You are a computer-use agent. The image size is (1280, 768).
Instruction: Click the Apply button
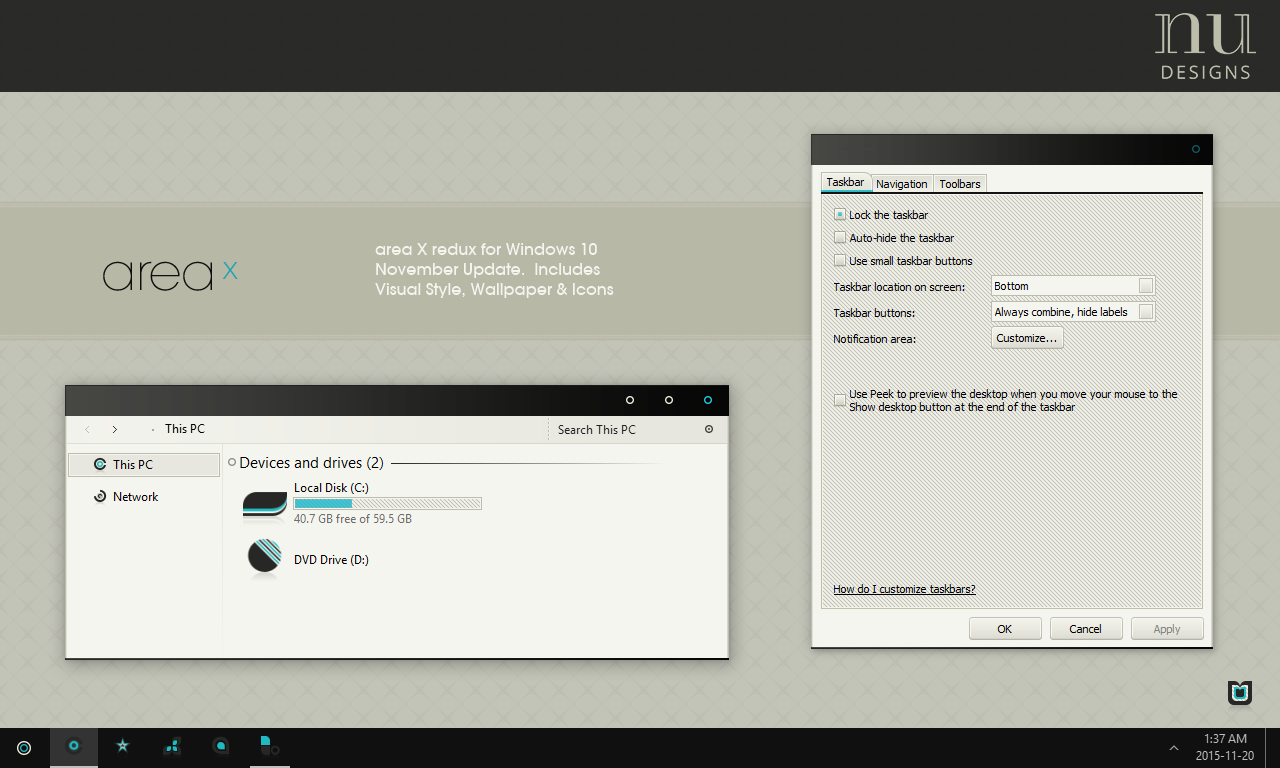(x=1167, y=629)
